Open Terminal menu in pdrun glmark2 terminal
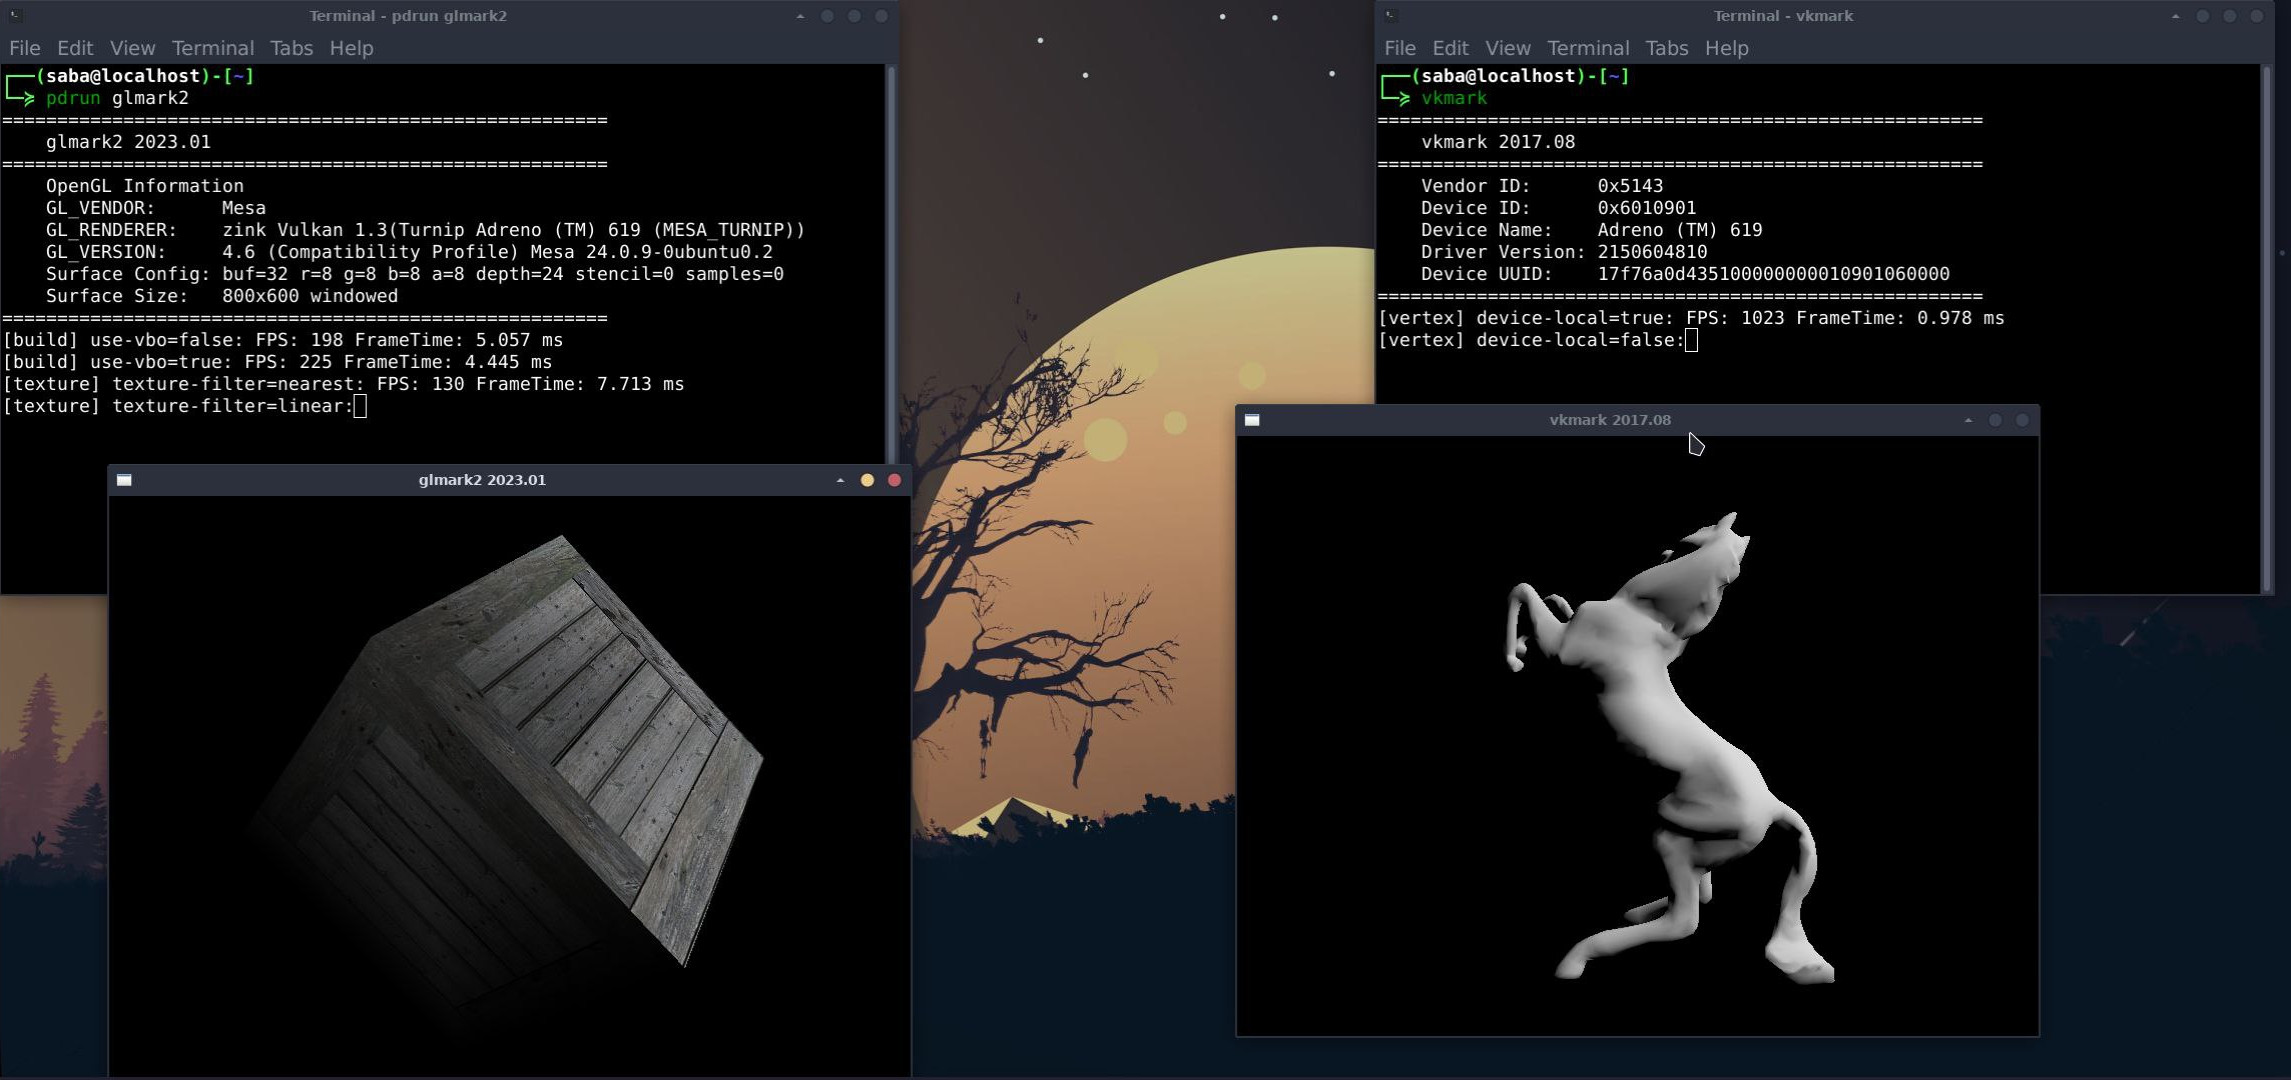 pyautogui.click(x=212, y=48)
